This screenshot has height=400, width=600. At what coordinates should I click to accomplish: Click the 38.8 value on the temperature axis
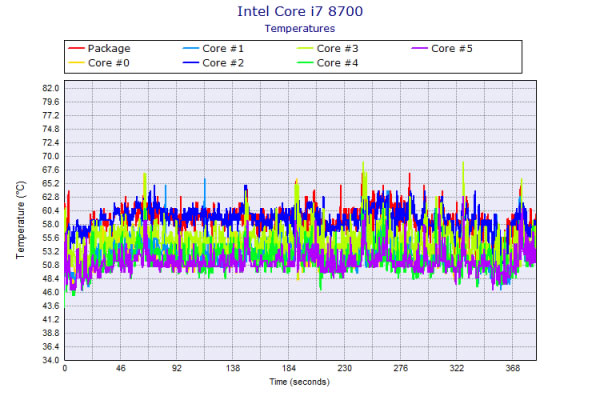point(51,333)
